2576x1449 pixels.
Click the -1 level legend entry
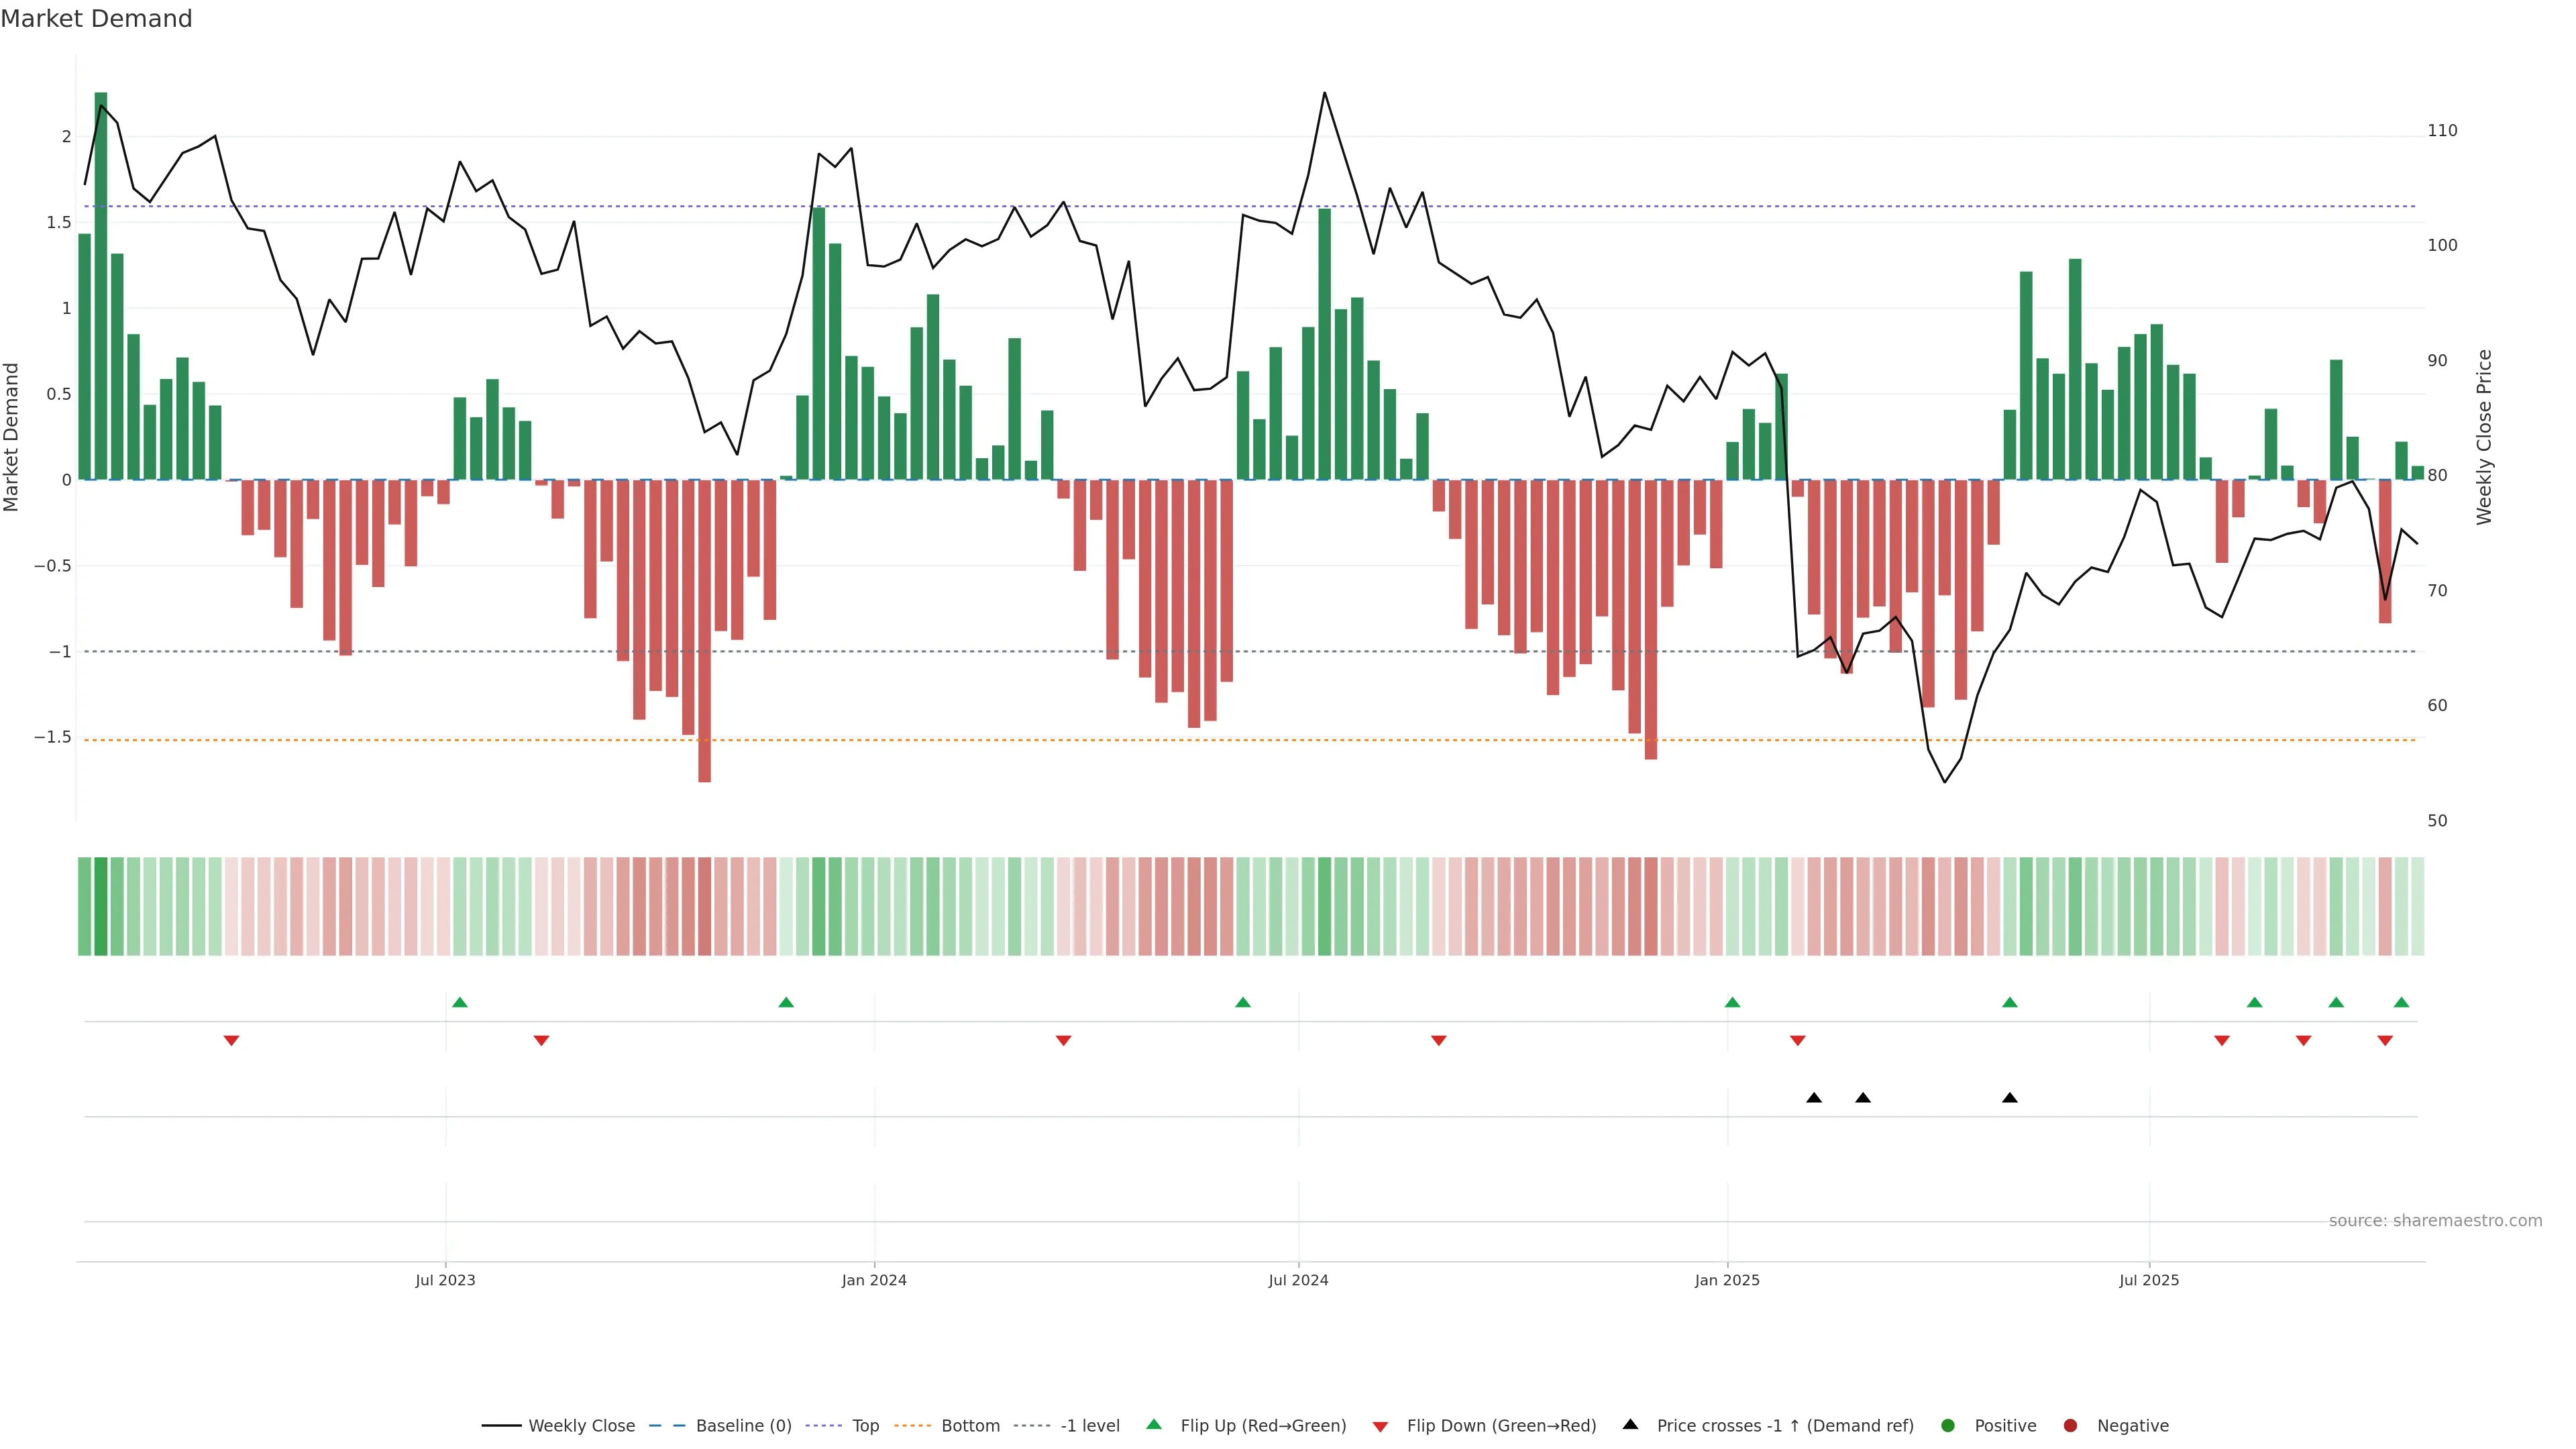[1089, 1426]
